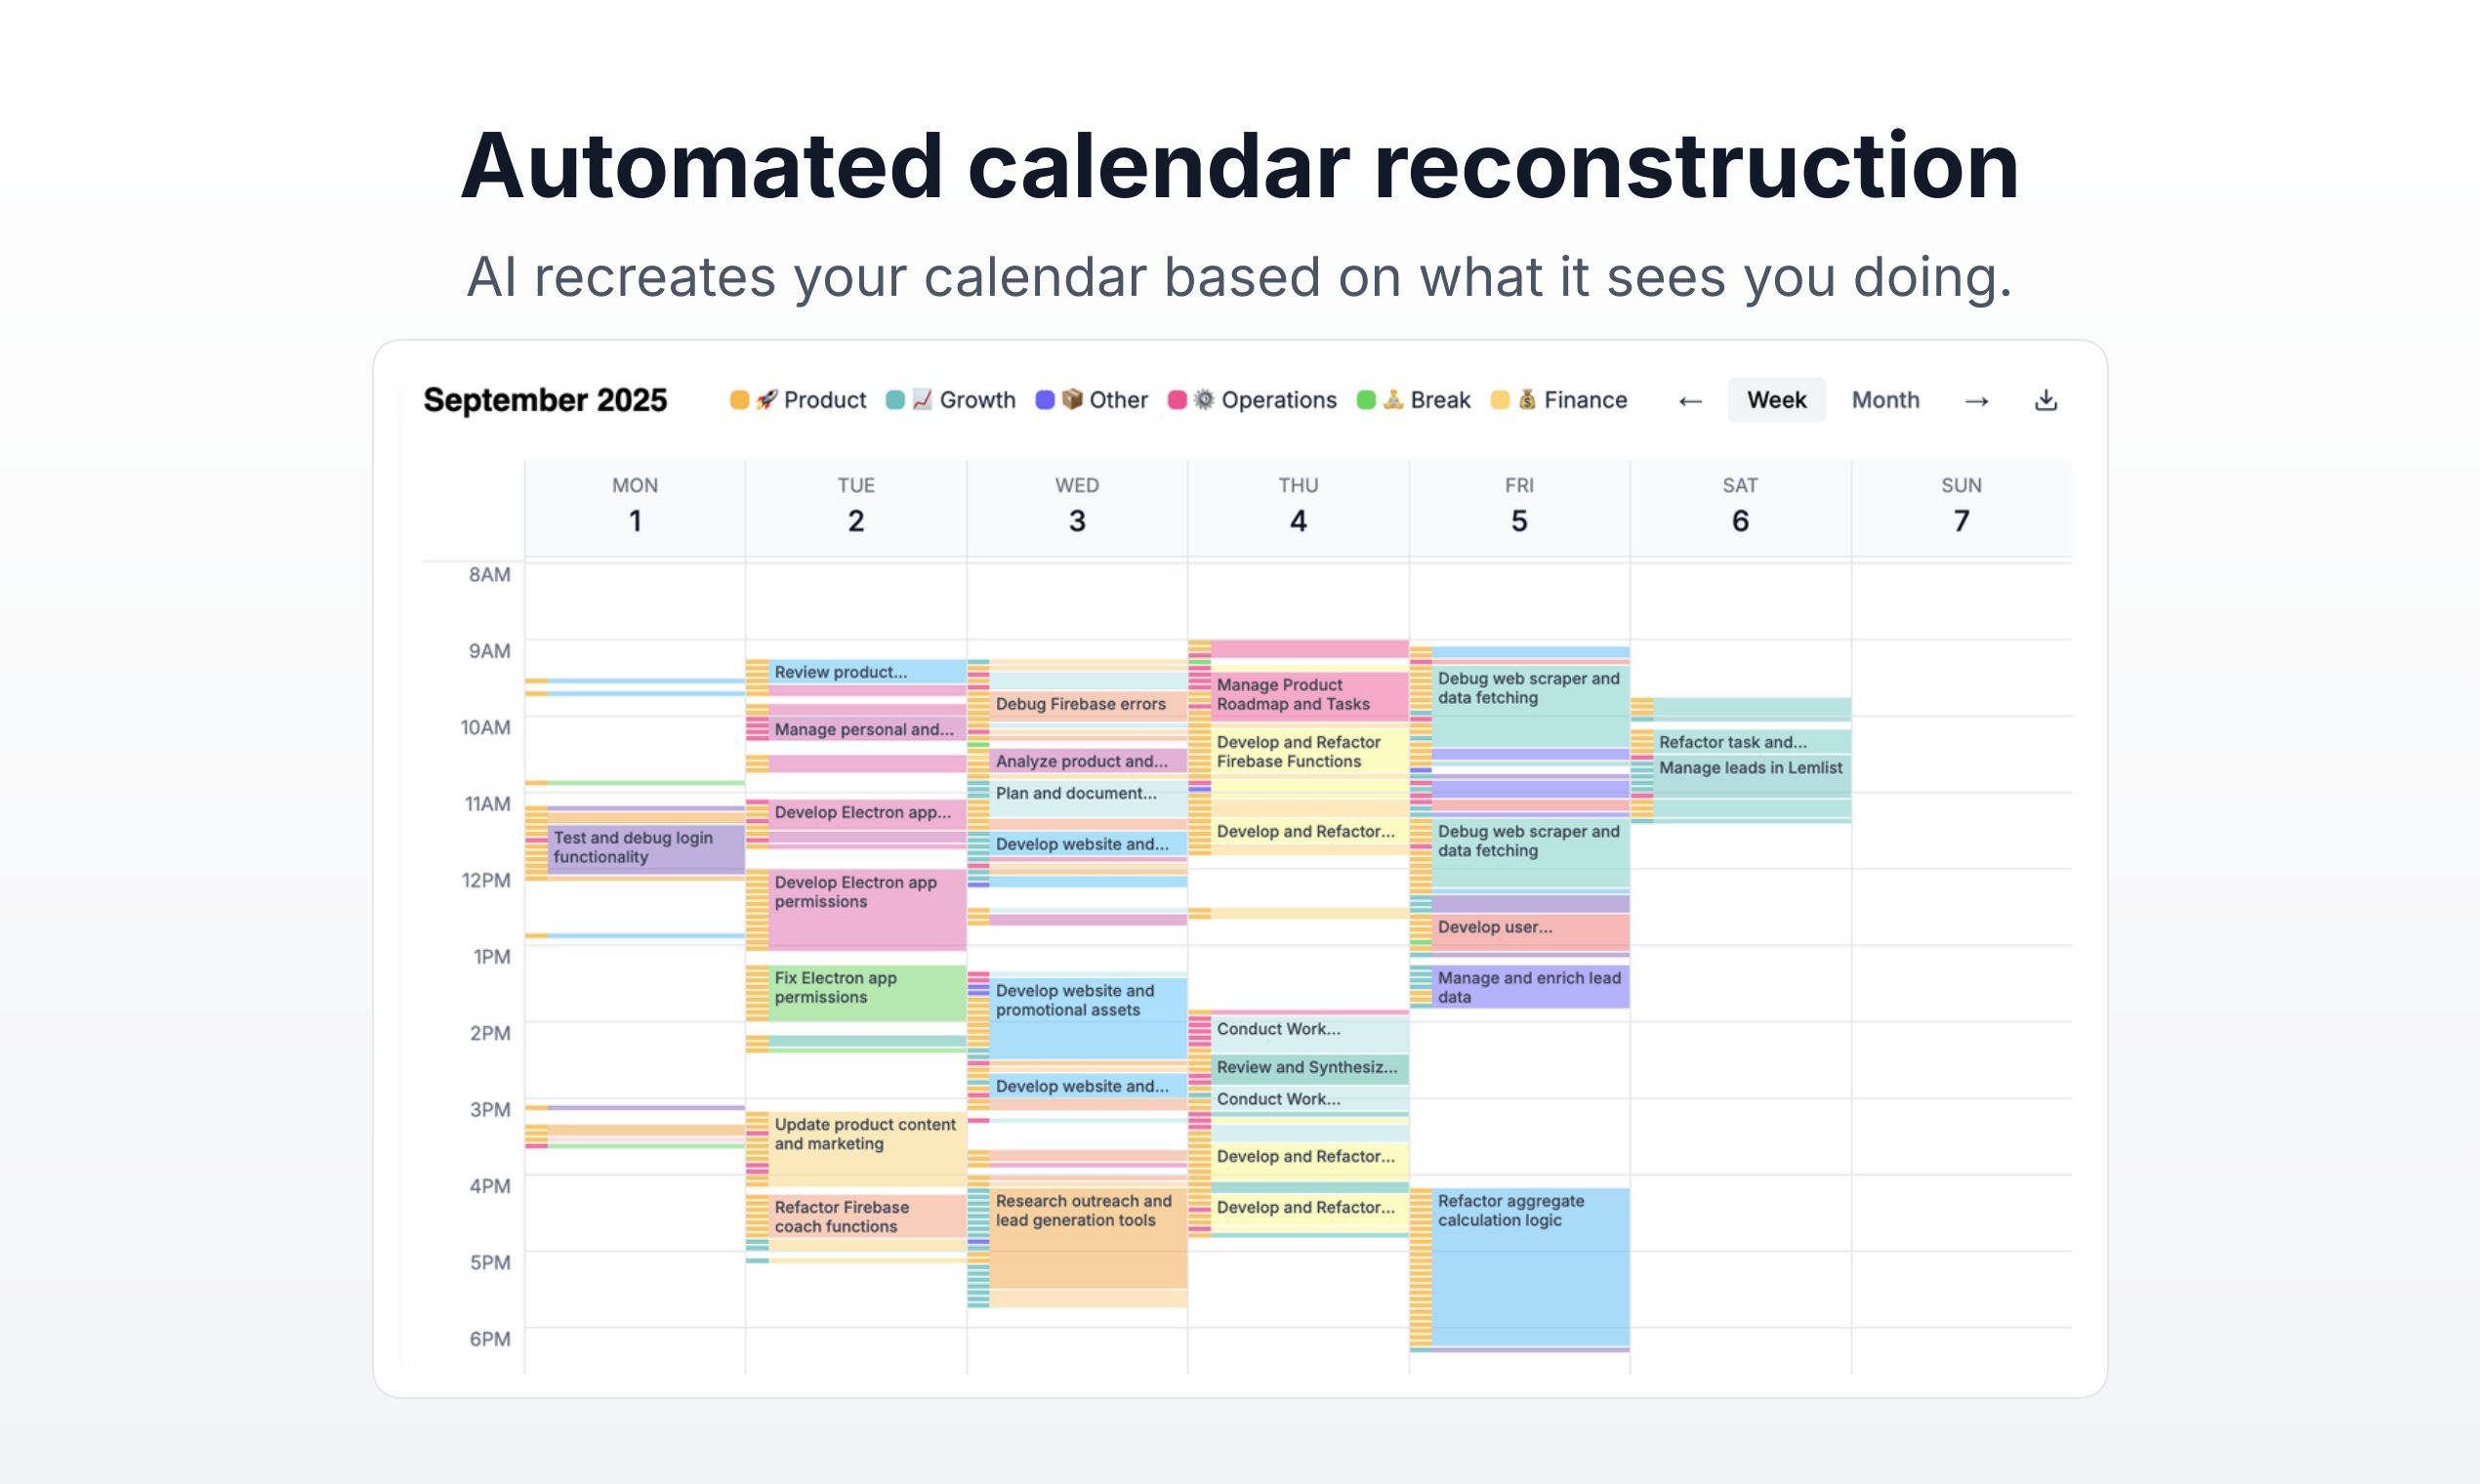Switch to the Month view tab
This screenshot has width=2480, height=1484.
(1885, 400)
